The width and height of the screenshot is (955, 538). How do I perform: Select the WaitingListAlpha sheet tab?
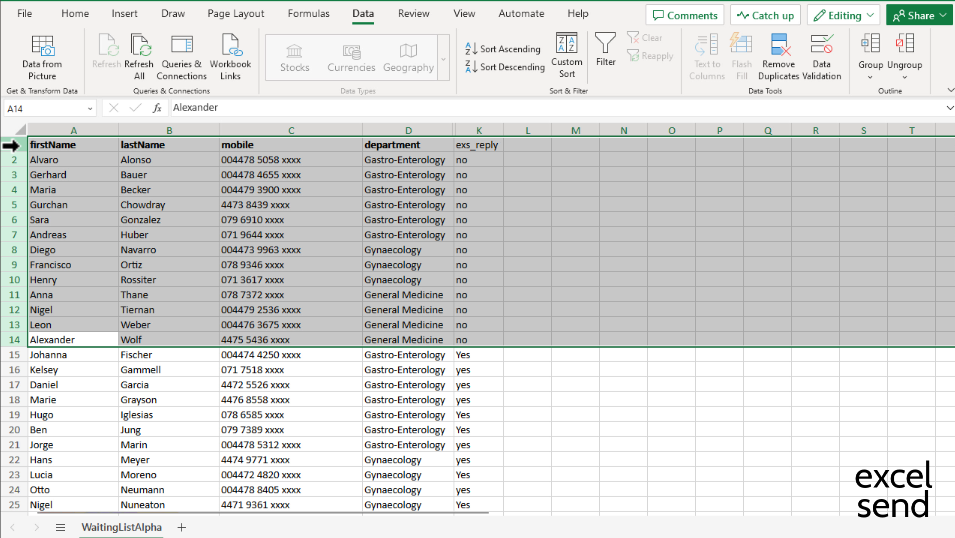point(121,528)
